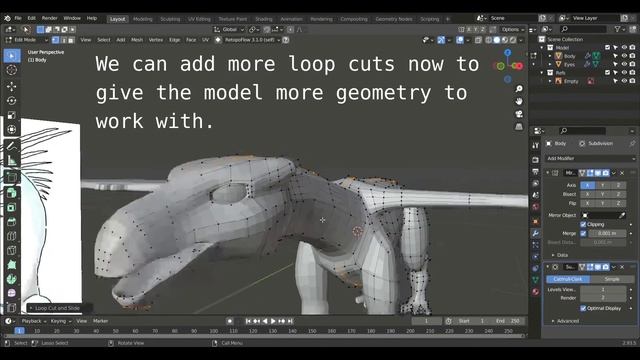This screenshot has height=360, width=640.
Task: Select the Loop Cut tool
Action: point(11,236)
